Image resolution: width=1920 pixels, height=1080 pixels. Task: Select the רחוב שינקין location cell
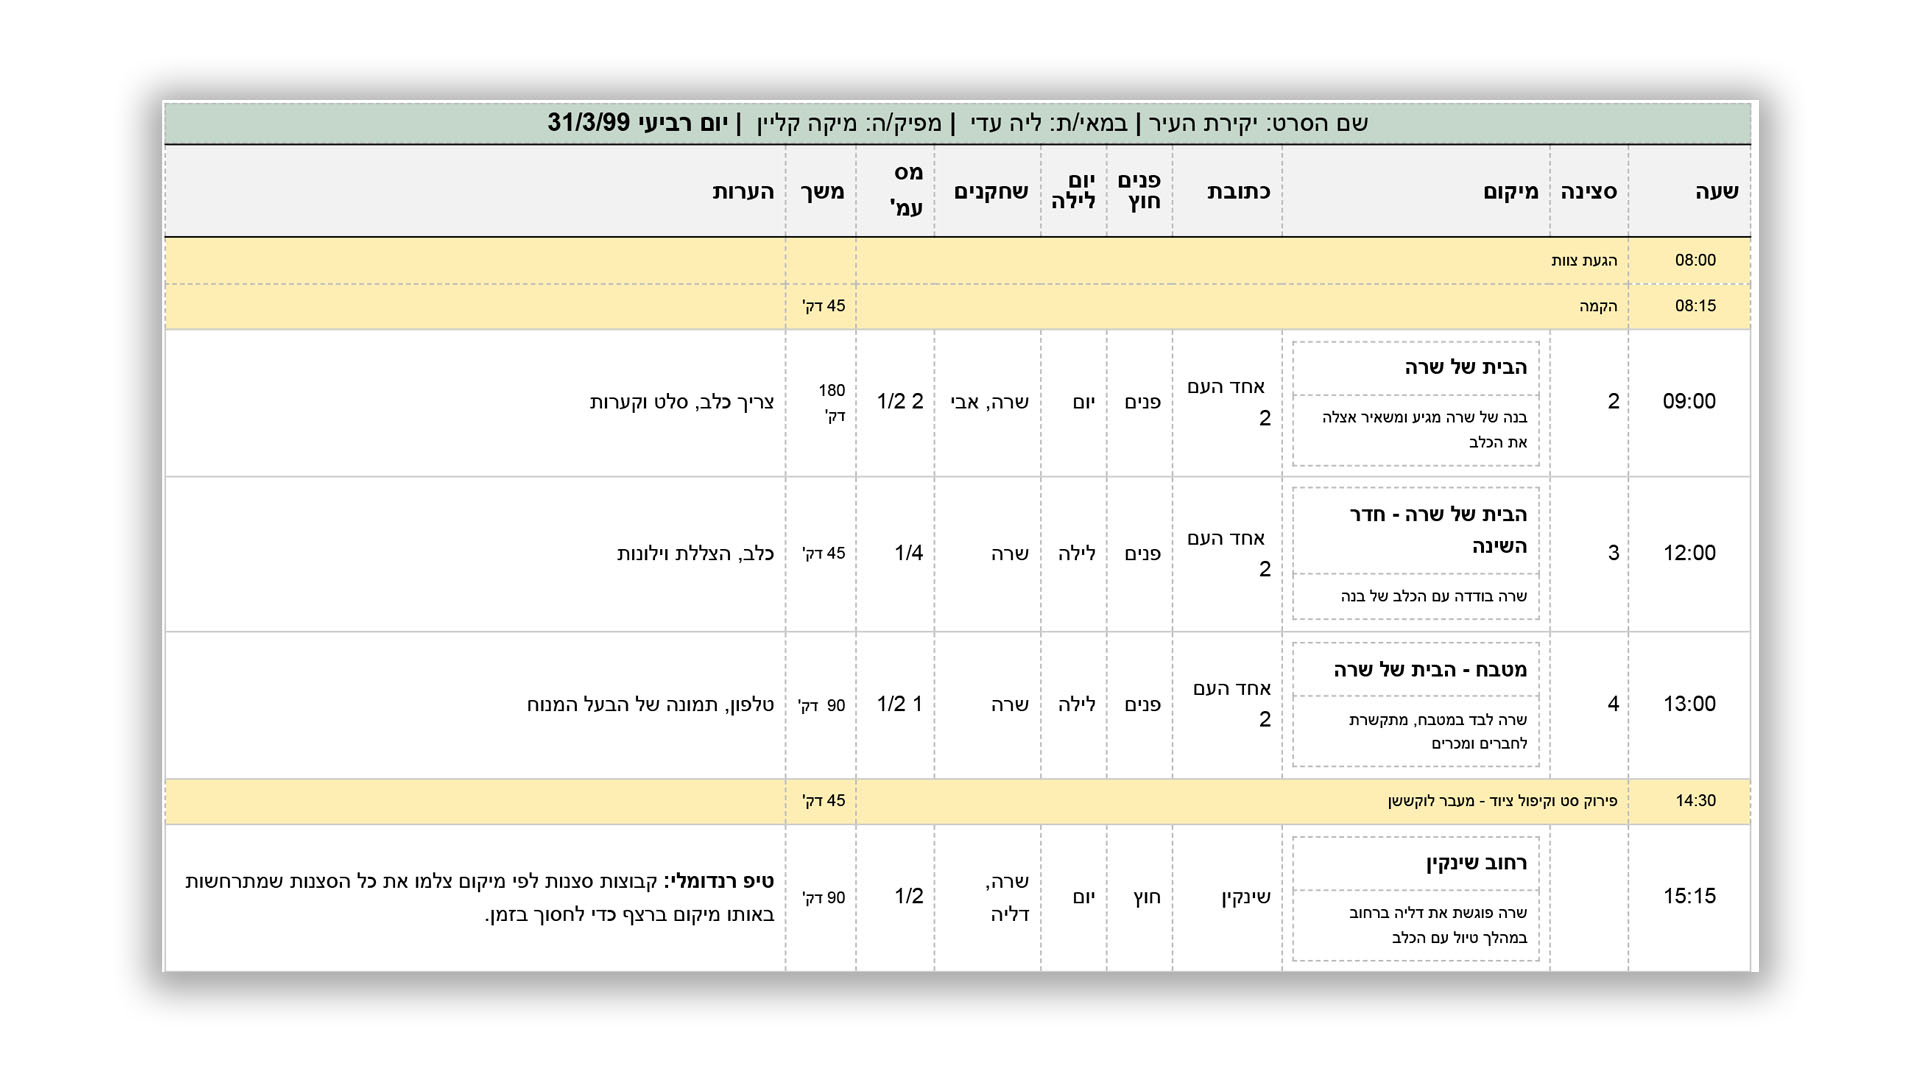tap(1475, 863)
